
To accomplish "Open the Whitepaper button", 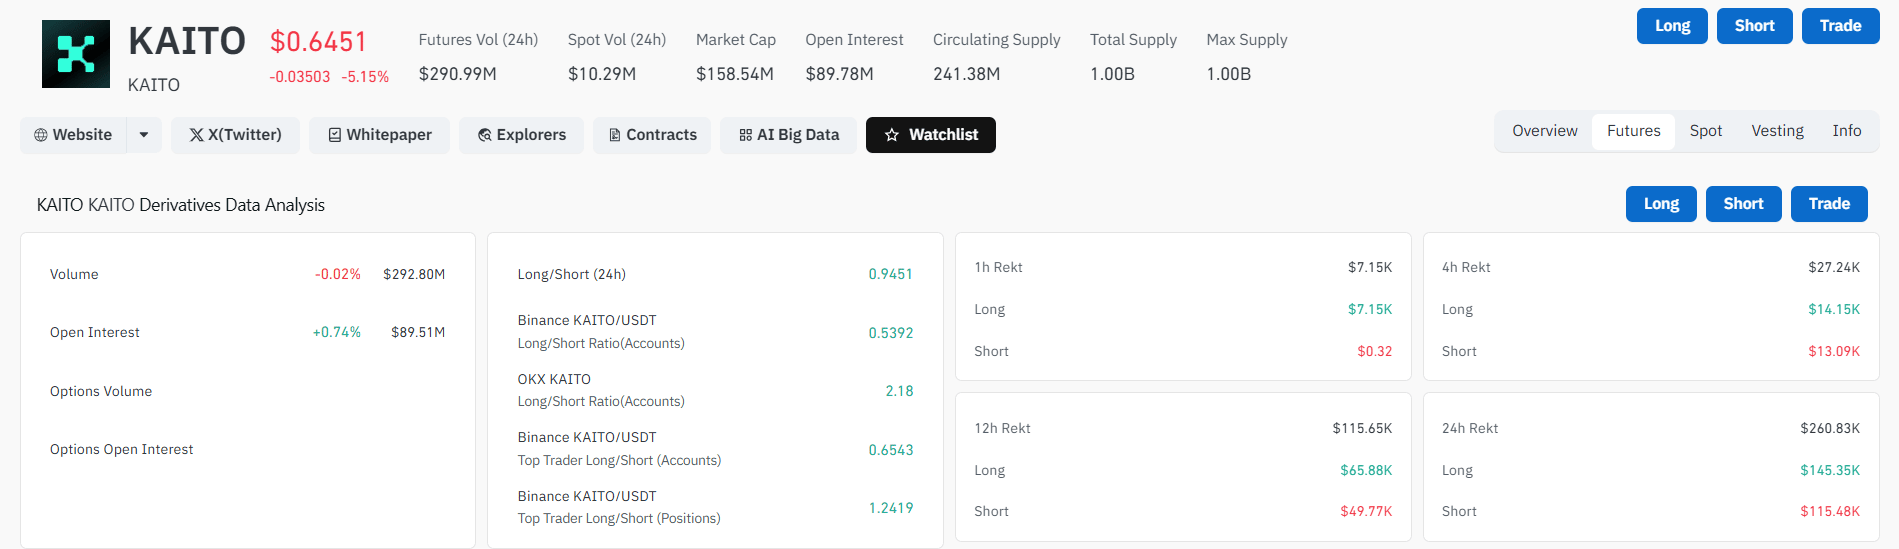I will coord(379,135).
